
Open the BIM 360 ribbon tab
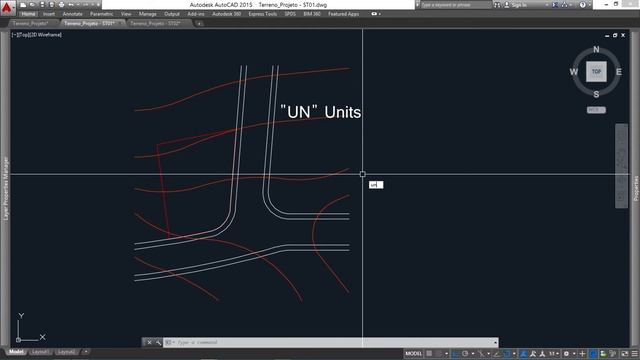tap(312, 14)
